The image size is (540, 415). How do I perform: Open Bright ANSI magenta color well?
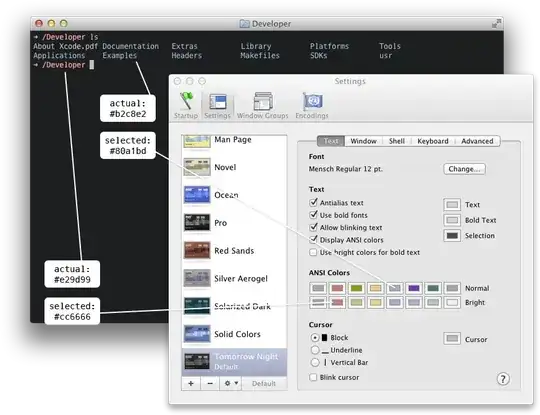414,302
